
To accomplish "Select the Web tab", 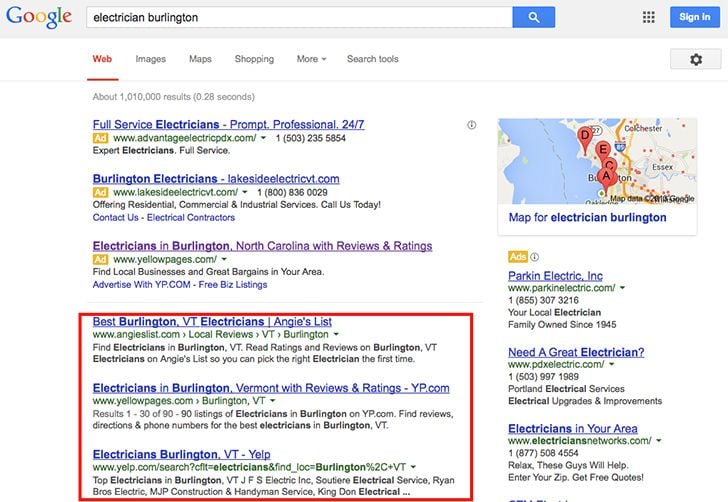I will click(102, 59).
